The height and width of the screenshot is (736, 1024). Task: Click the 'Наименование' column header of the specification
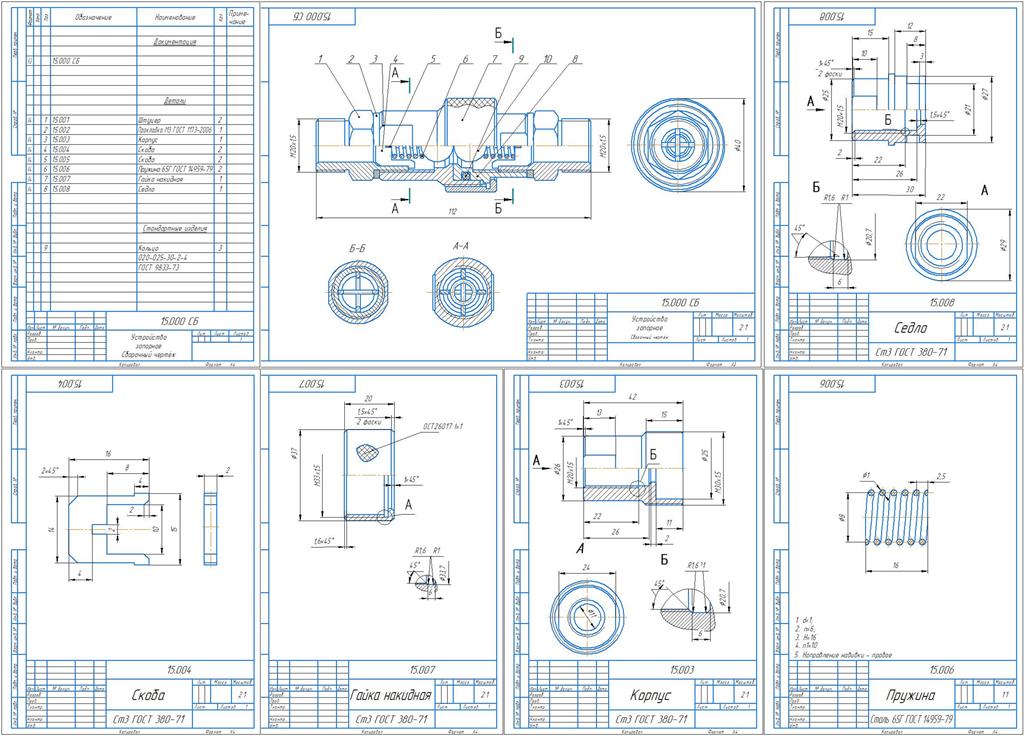[x=175, y=18]
